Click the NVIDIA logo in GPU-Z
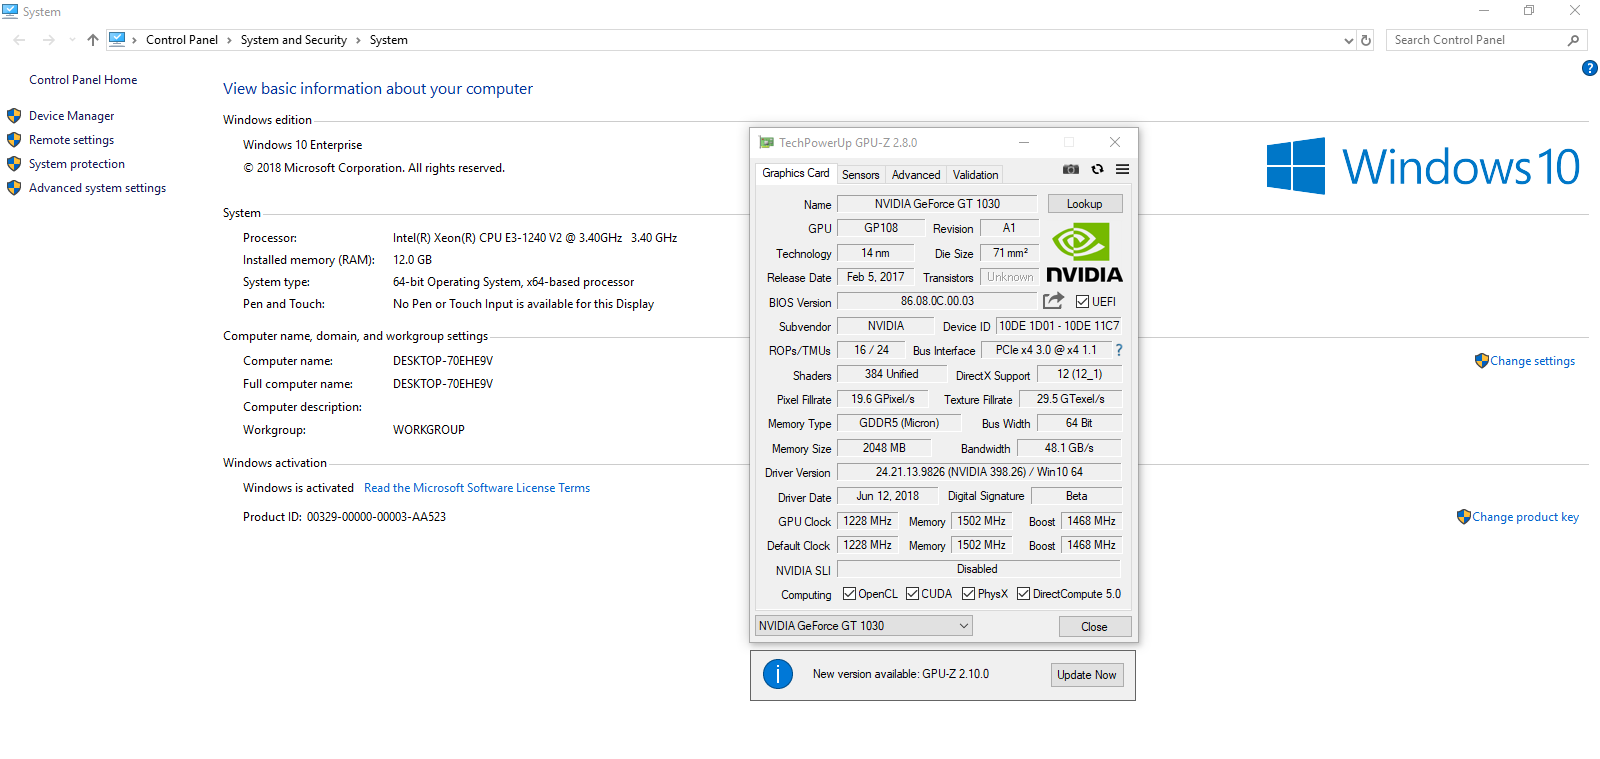 [1084, 254]
